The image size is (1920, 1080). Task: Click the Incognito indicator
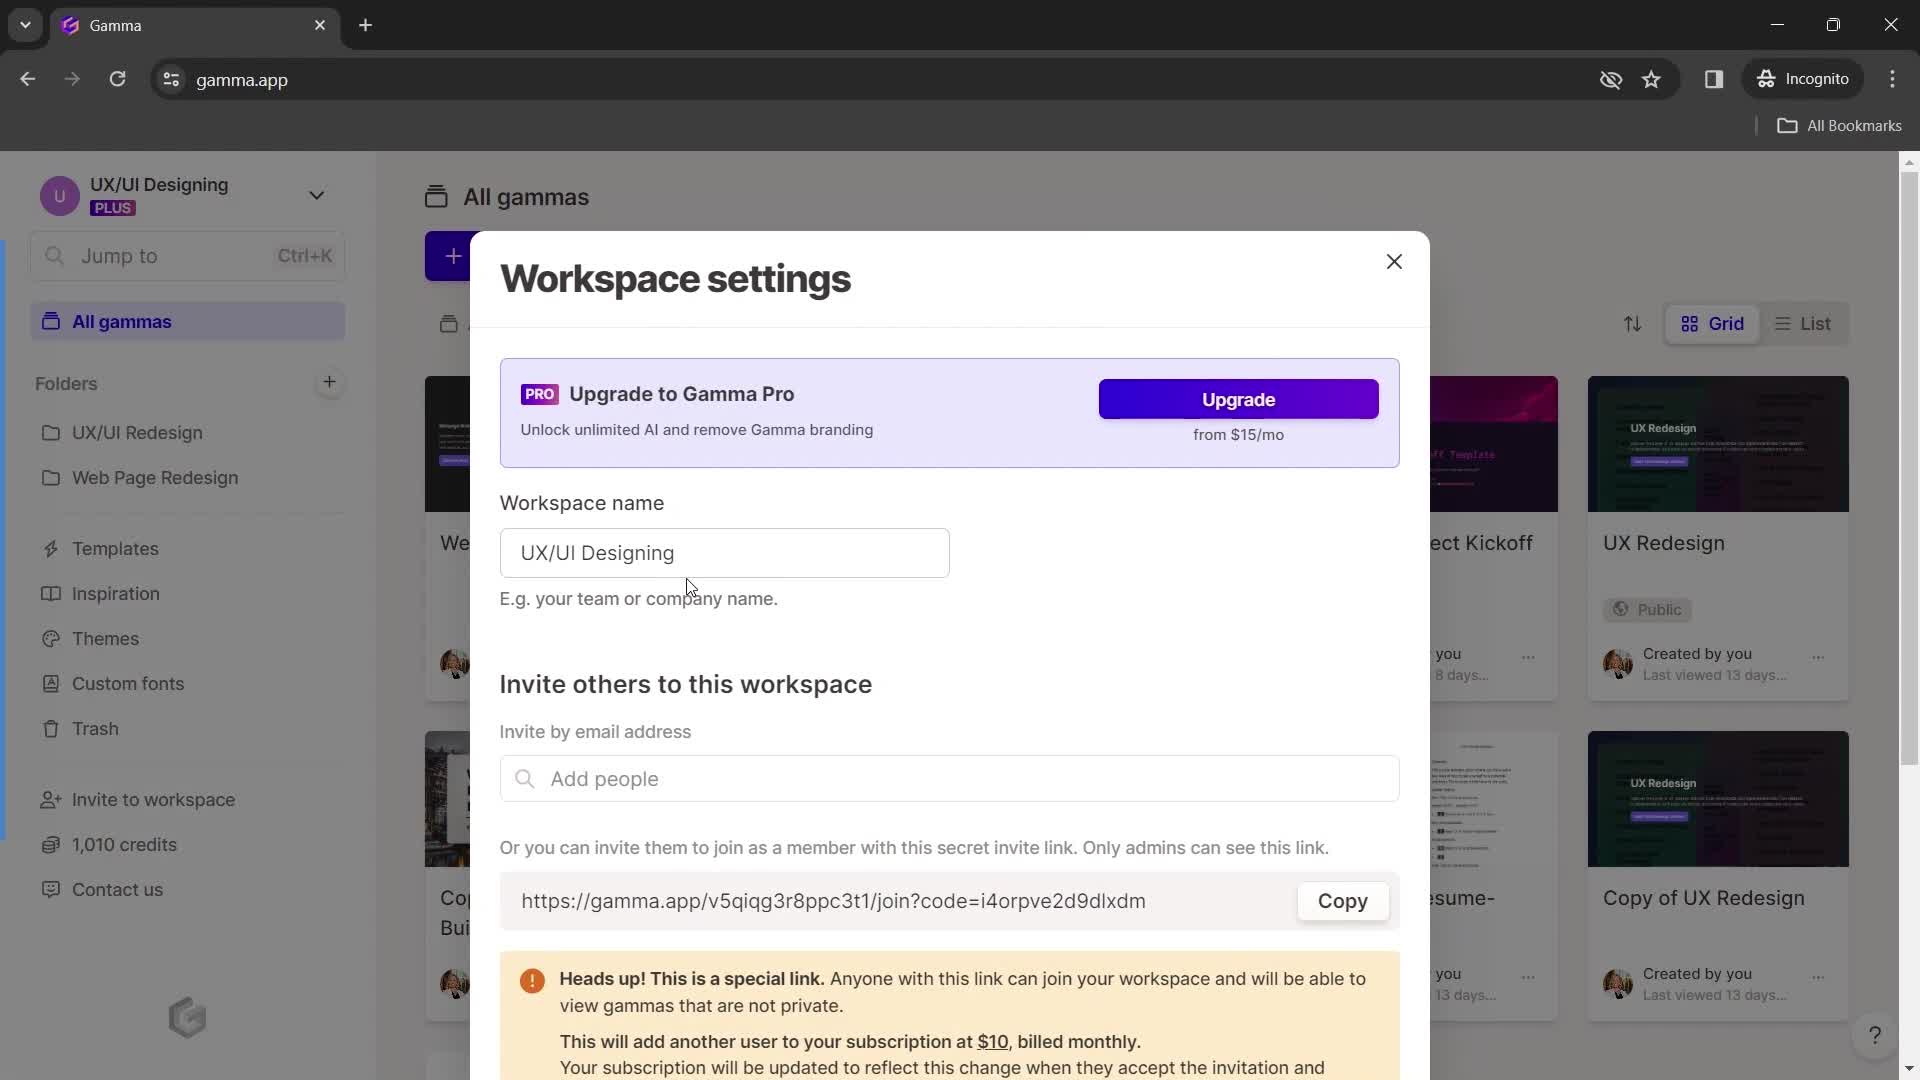(x=1803, y=79)
